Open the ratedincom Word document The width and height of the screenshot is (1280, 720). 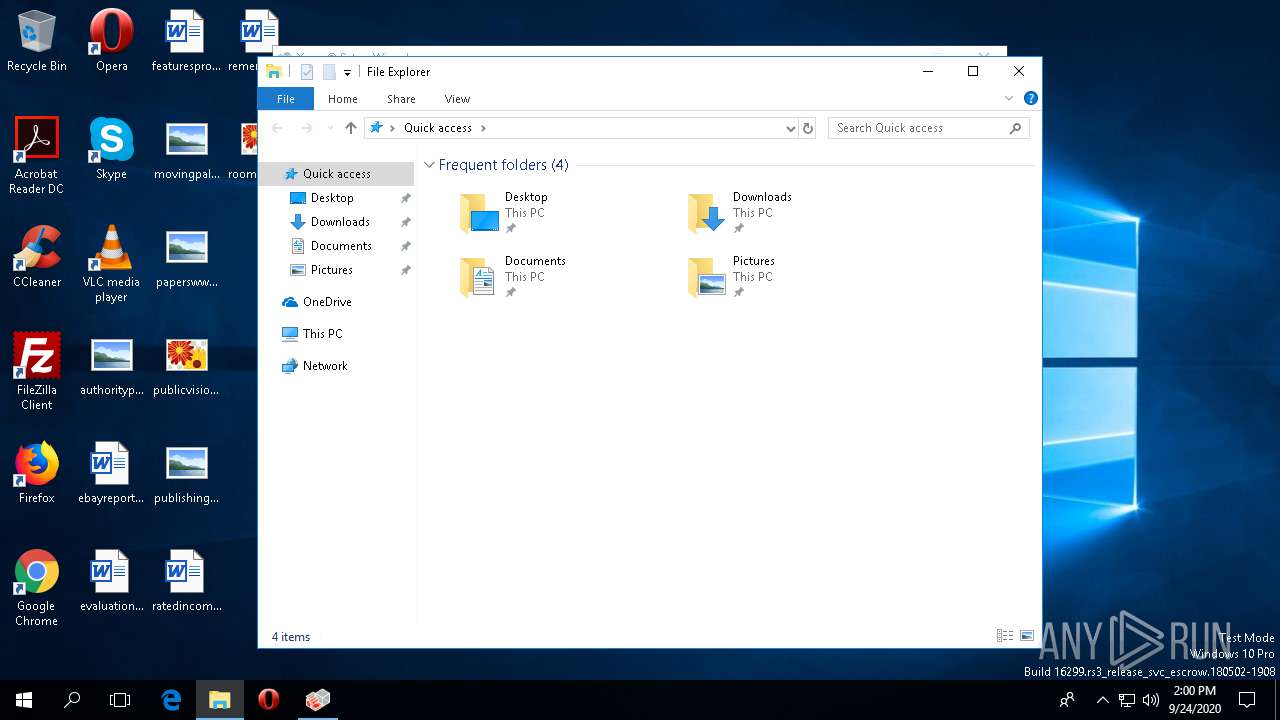(186, 582)
